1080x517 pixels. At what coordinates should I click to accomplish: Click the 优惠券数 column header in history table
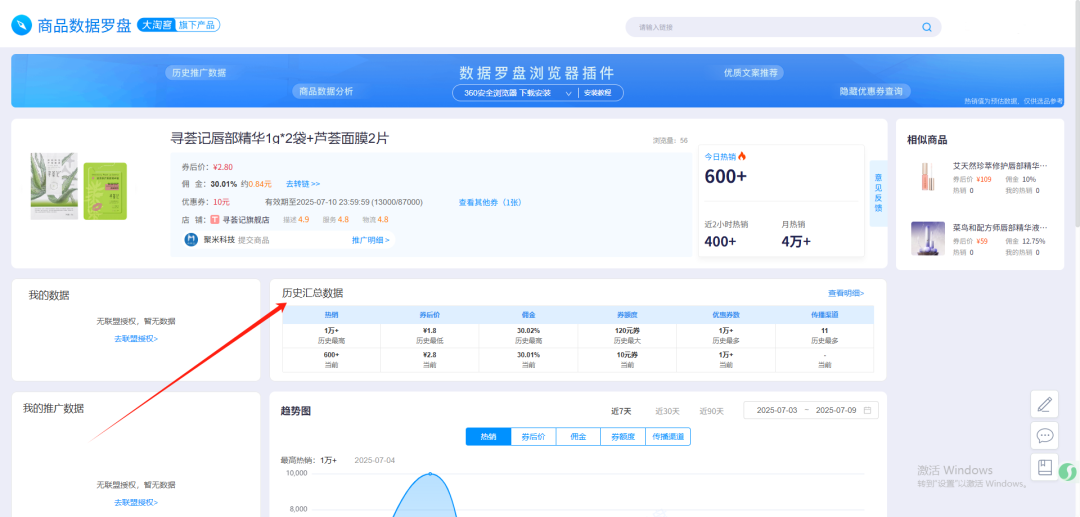coord(726,315)
